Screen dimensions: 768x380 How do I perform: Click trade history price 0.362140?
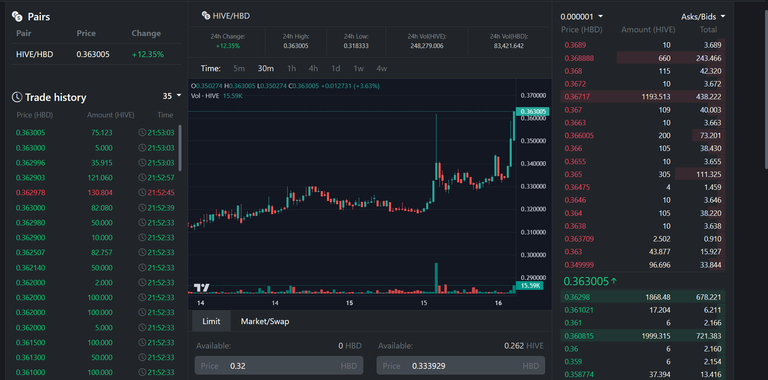click(30, 267)
